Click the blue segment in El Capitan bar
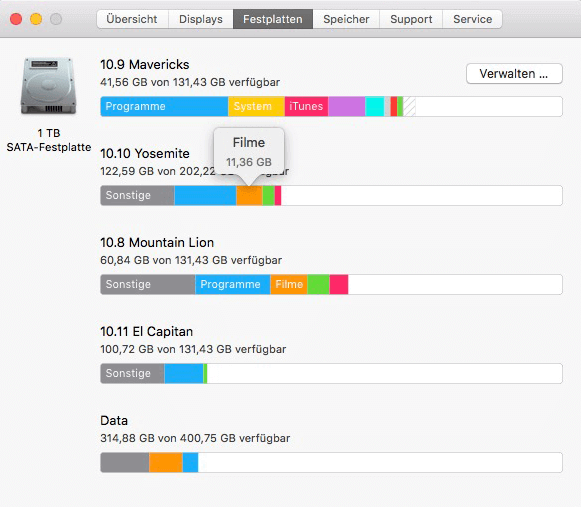Image resolution: width=581 pixels, height=507 pixels. point(184,373)
